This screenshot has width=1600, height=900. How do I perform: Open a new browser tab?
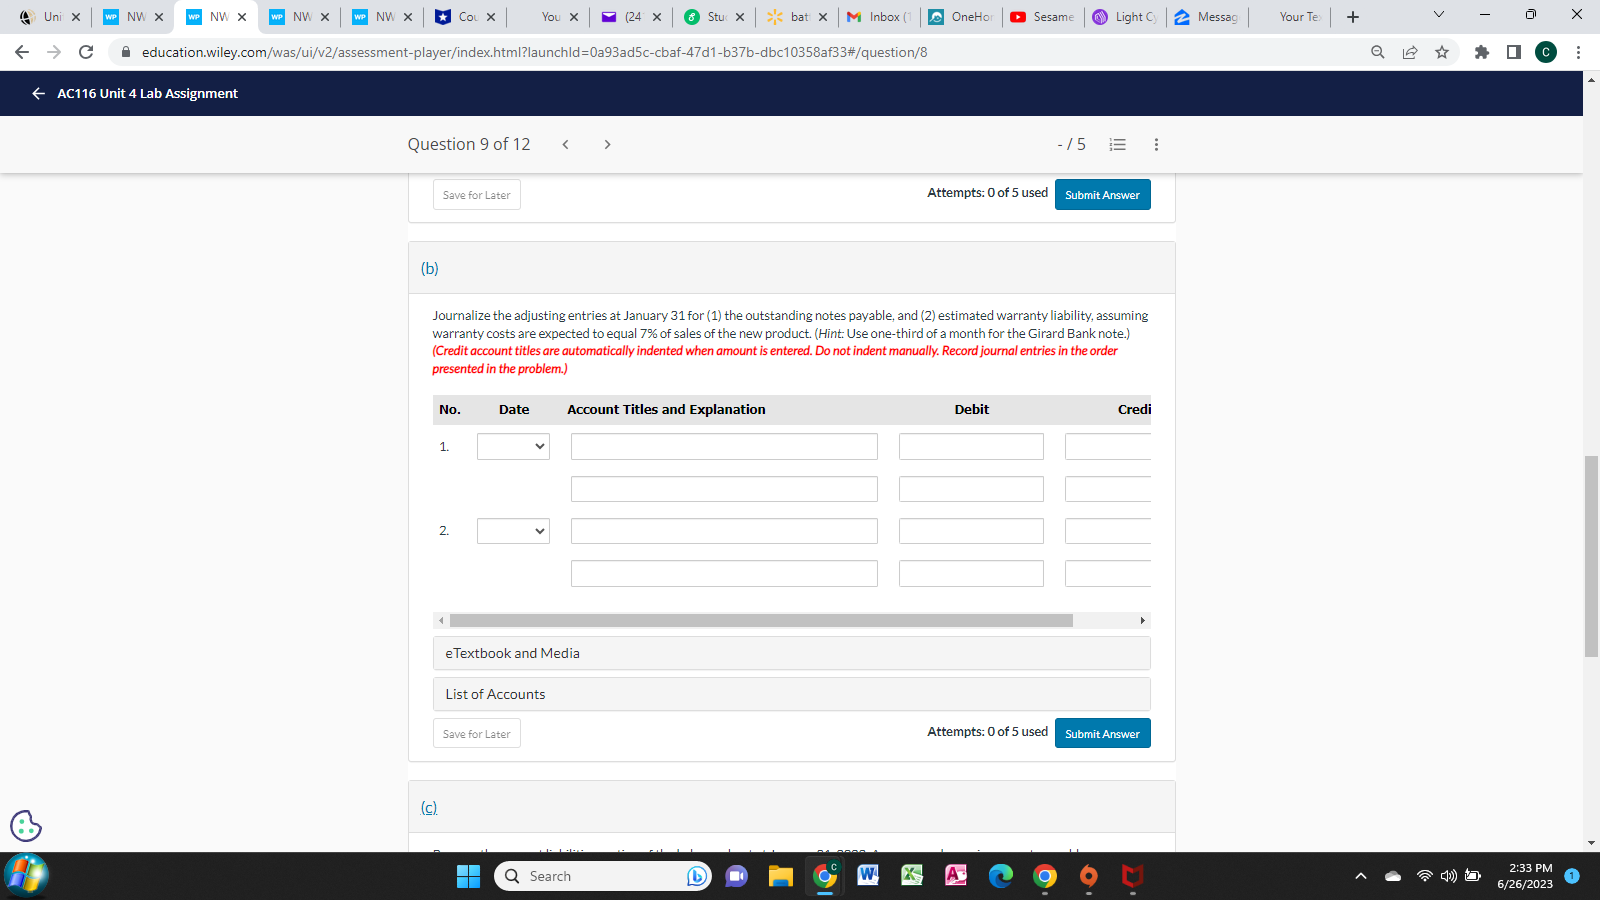click(x=1353, y=17)
